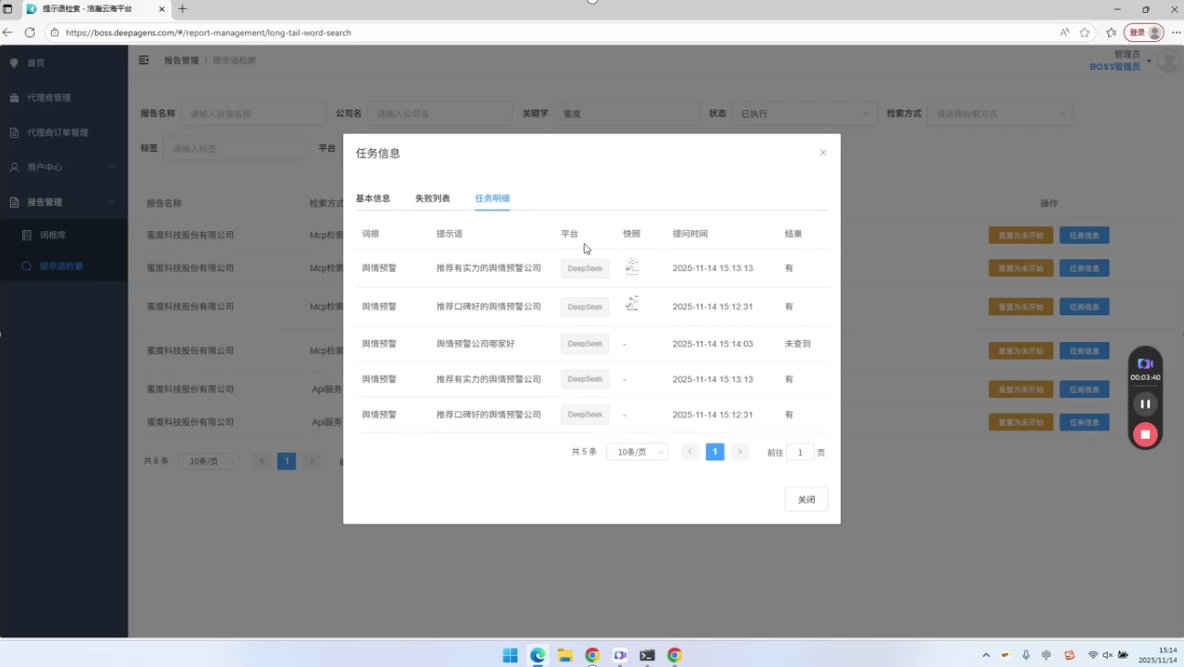The image size is (1184, 667).
Task: Click the page jump number input field
Action: click(800, 452)
